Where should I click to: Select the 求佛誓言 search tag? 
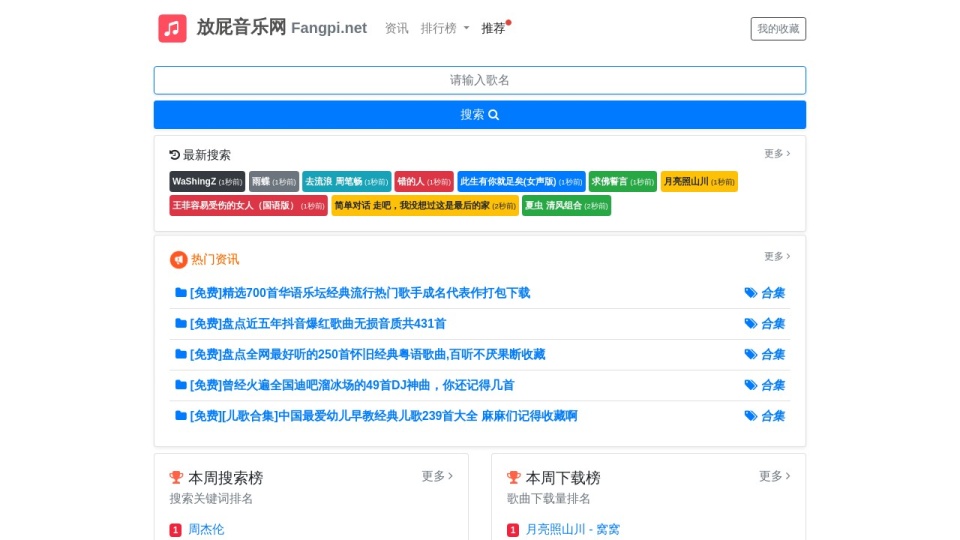tap(623, 181)
